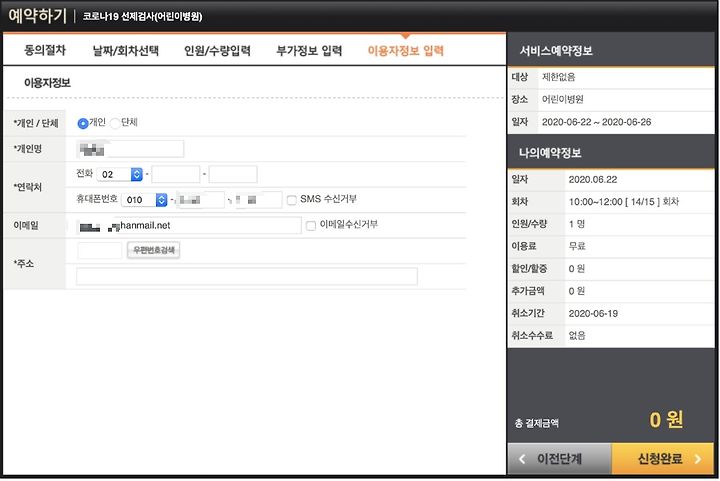720x481 pixels.
Task: Go to the 이용자정보 입력 step tab
Action: point(406,50)
